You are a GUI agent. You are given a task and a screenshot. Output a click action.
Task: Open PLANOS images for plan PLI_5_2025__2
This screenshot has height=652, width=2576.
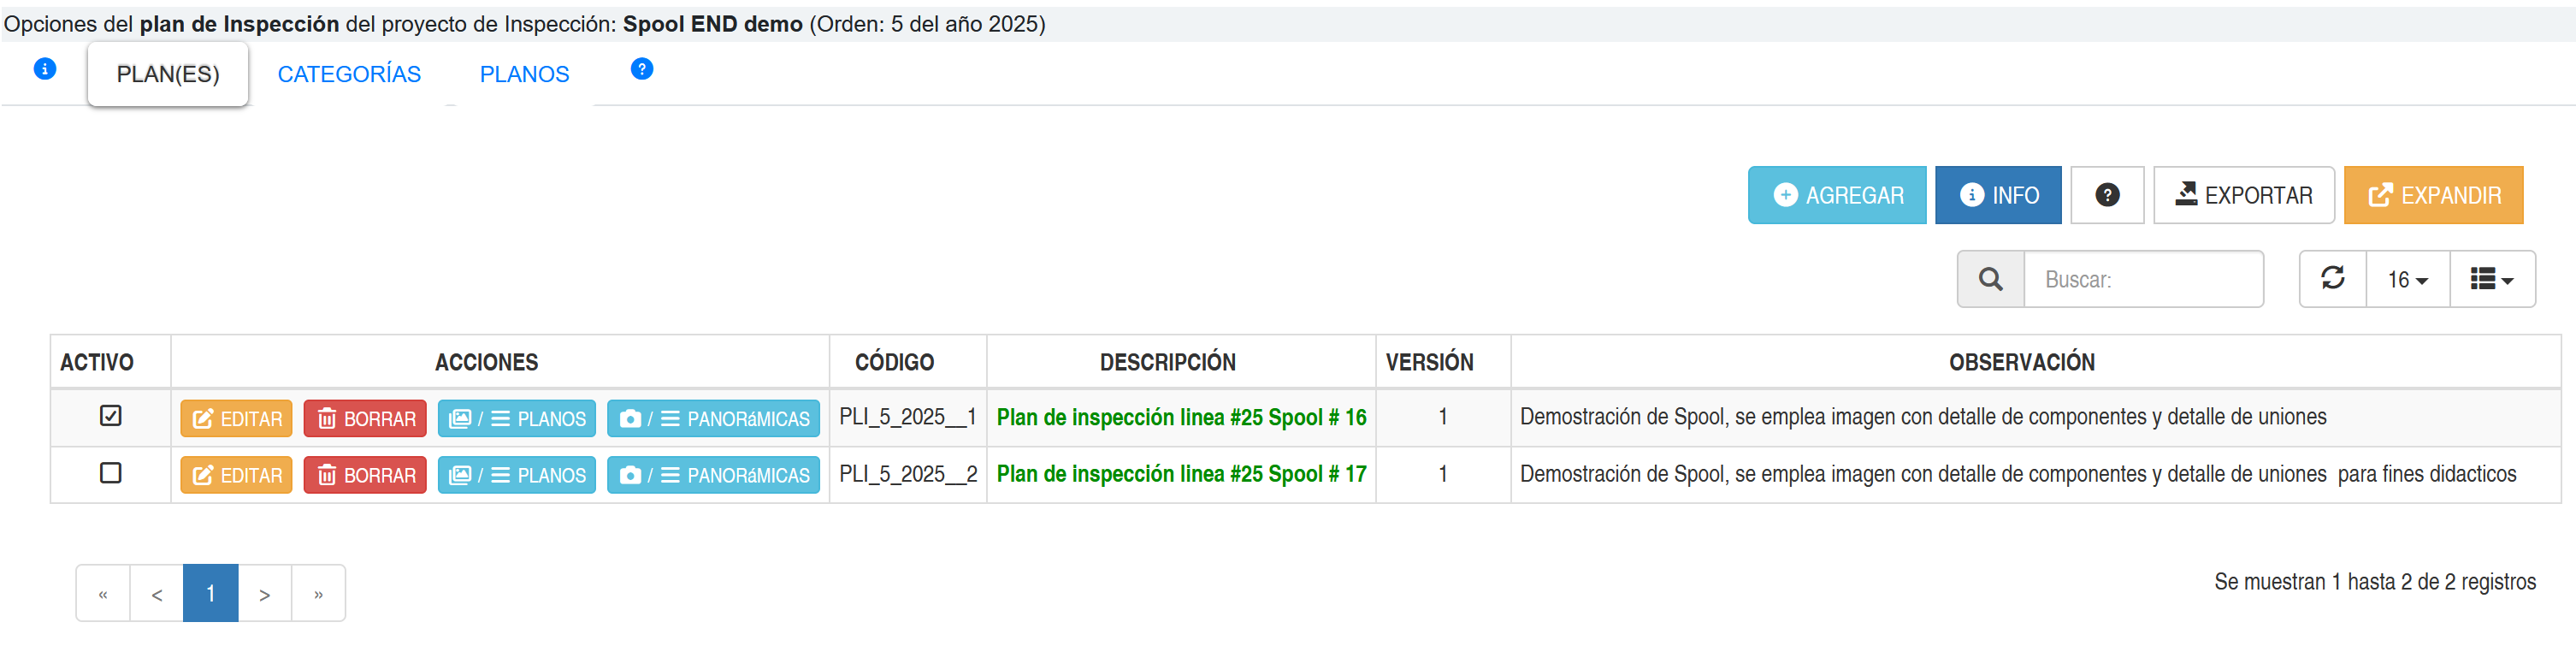pos(517,476)
